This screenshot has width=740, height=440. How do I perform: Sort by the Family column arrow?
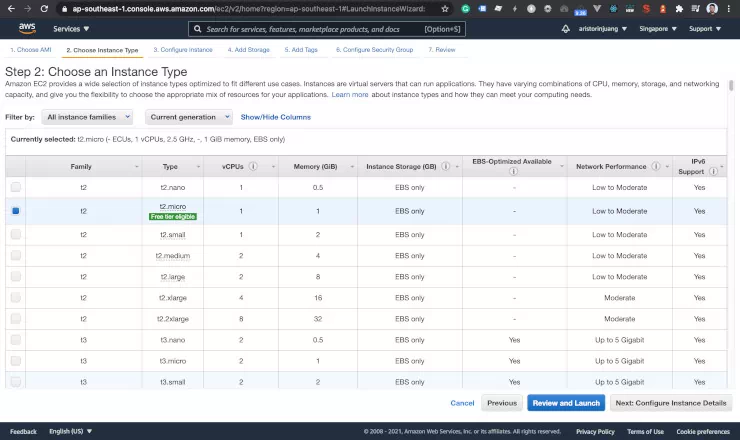(x=136, y=167)
